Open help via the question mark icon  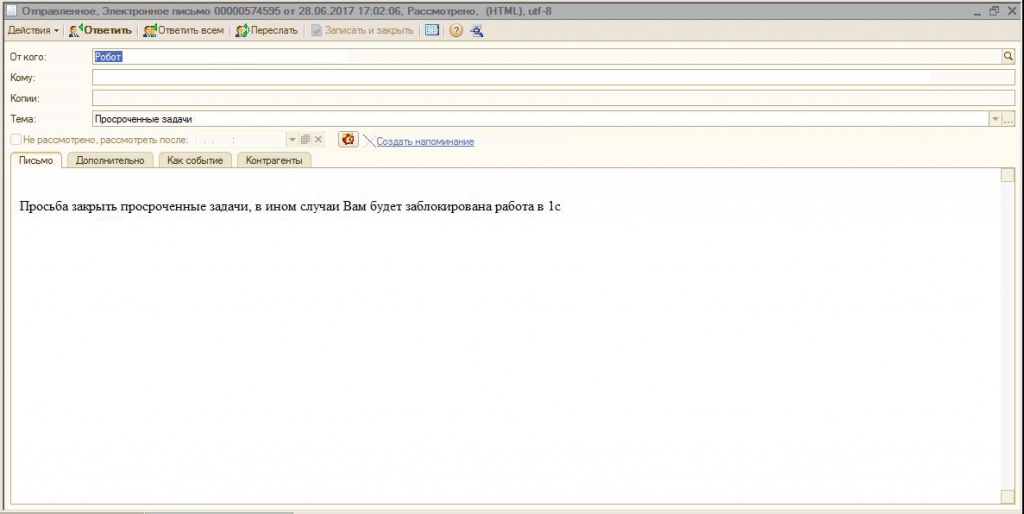[456, 31]
